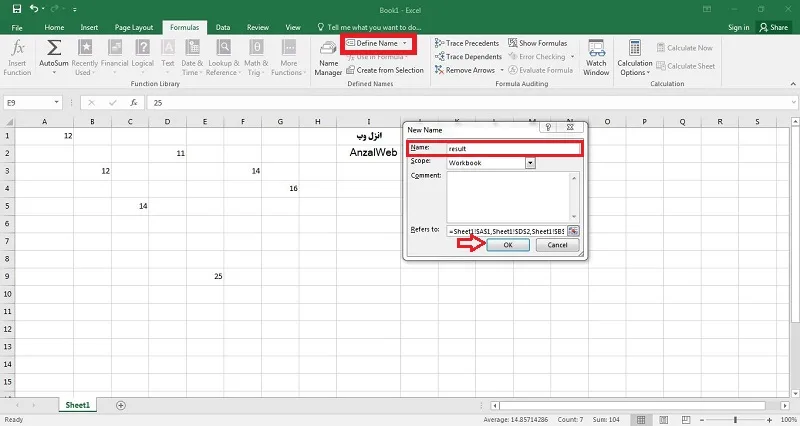This screenshot has height=426, width=800.
Task: Open the Insert Function fx icon
Action: click(17, 48)
